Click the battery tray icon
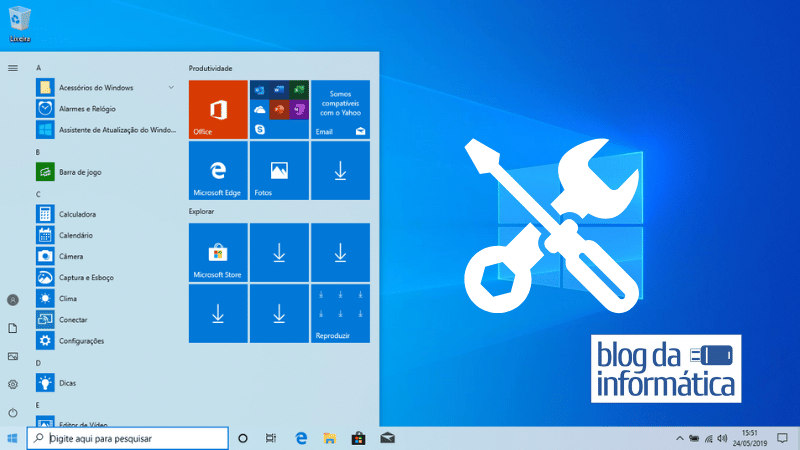This screenshot has height=450, width=800. pyautogui.click(x=694, y=438)
